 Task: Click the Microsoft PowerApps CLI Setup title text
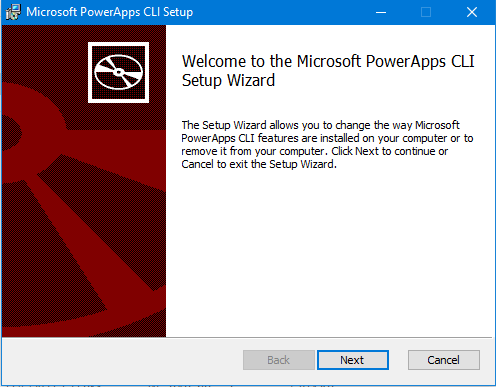tap(109, 12)
